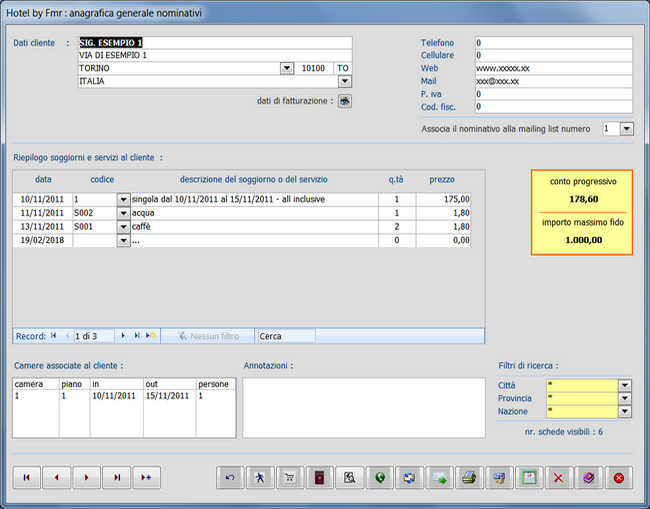Click the record number box '1 di 3'
Viewport: 650px width, 509px height.
94,336
